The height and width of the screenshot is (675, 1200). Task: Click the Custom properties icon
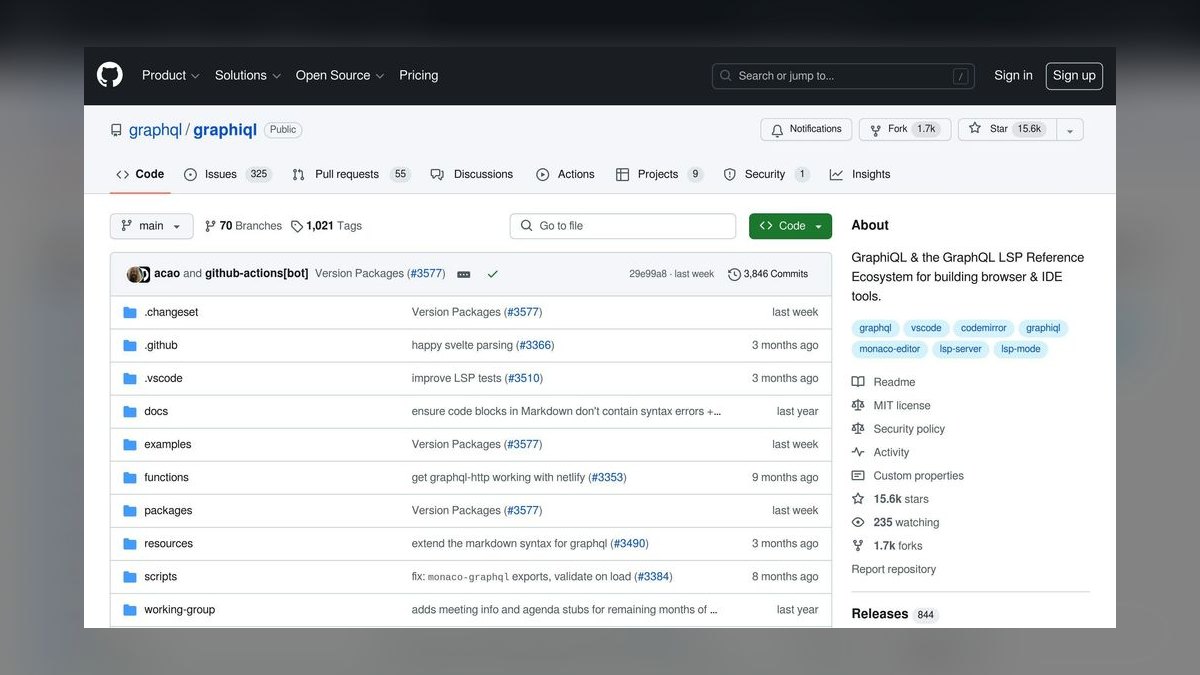pos(858,475)
